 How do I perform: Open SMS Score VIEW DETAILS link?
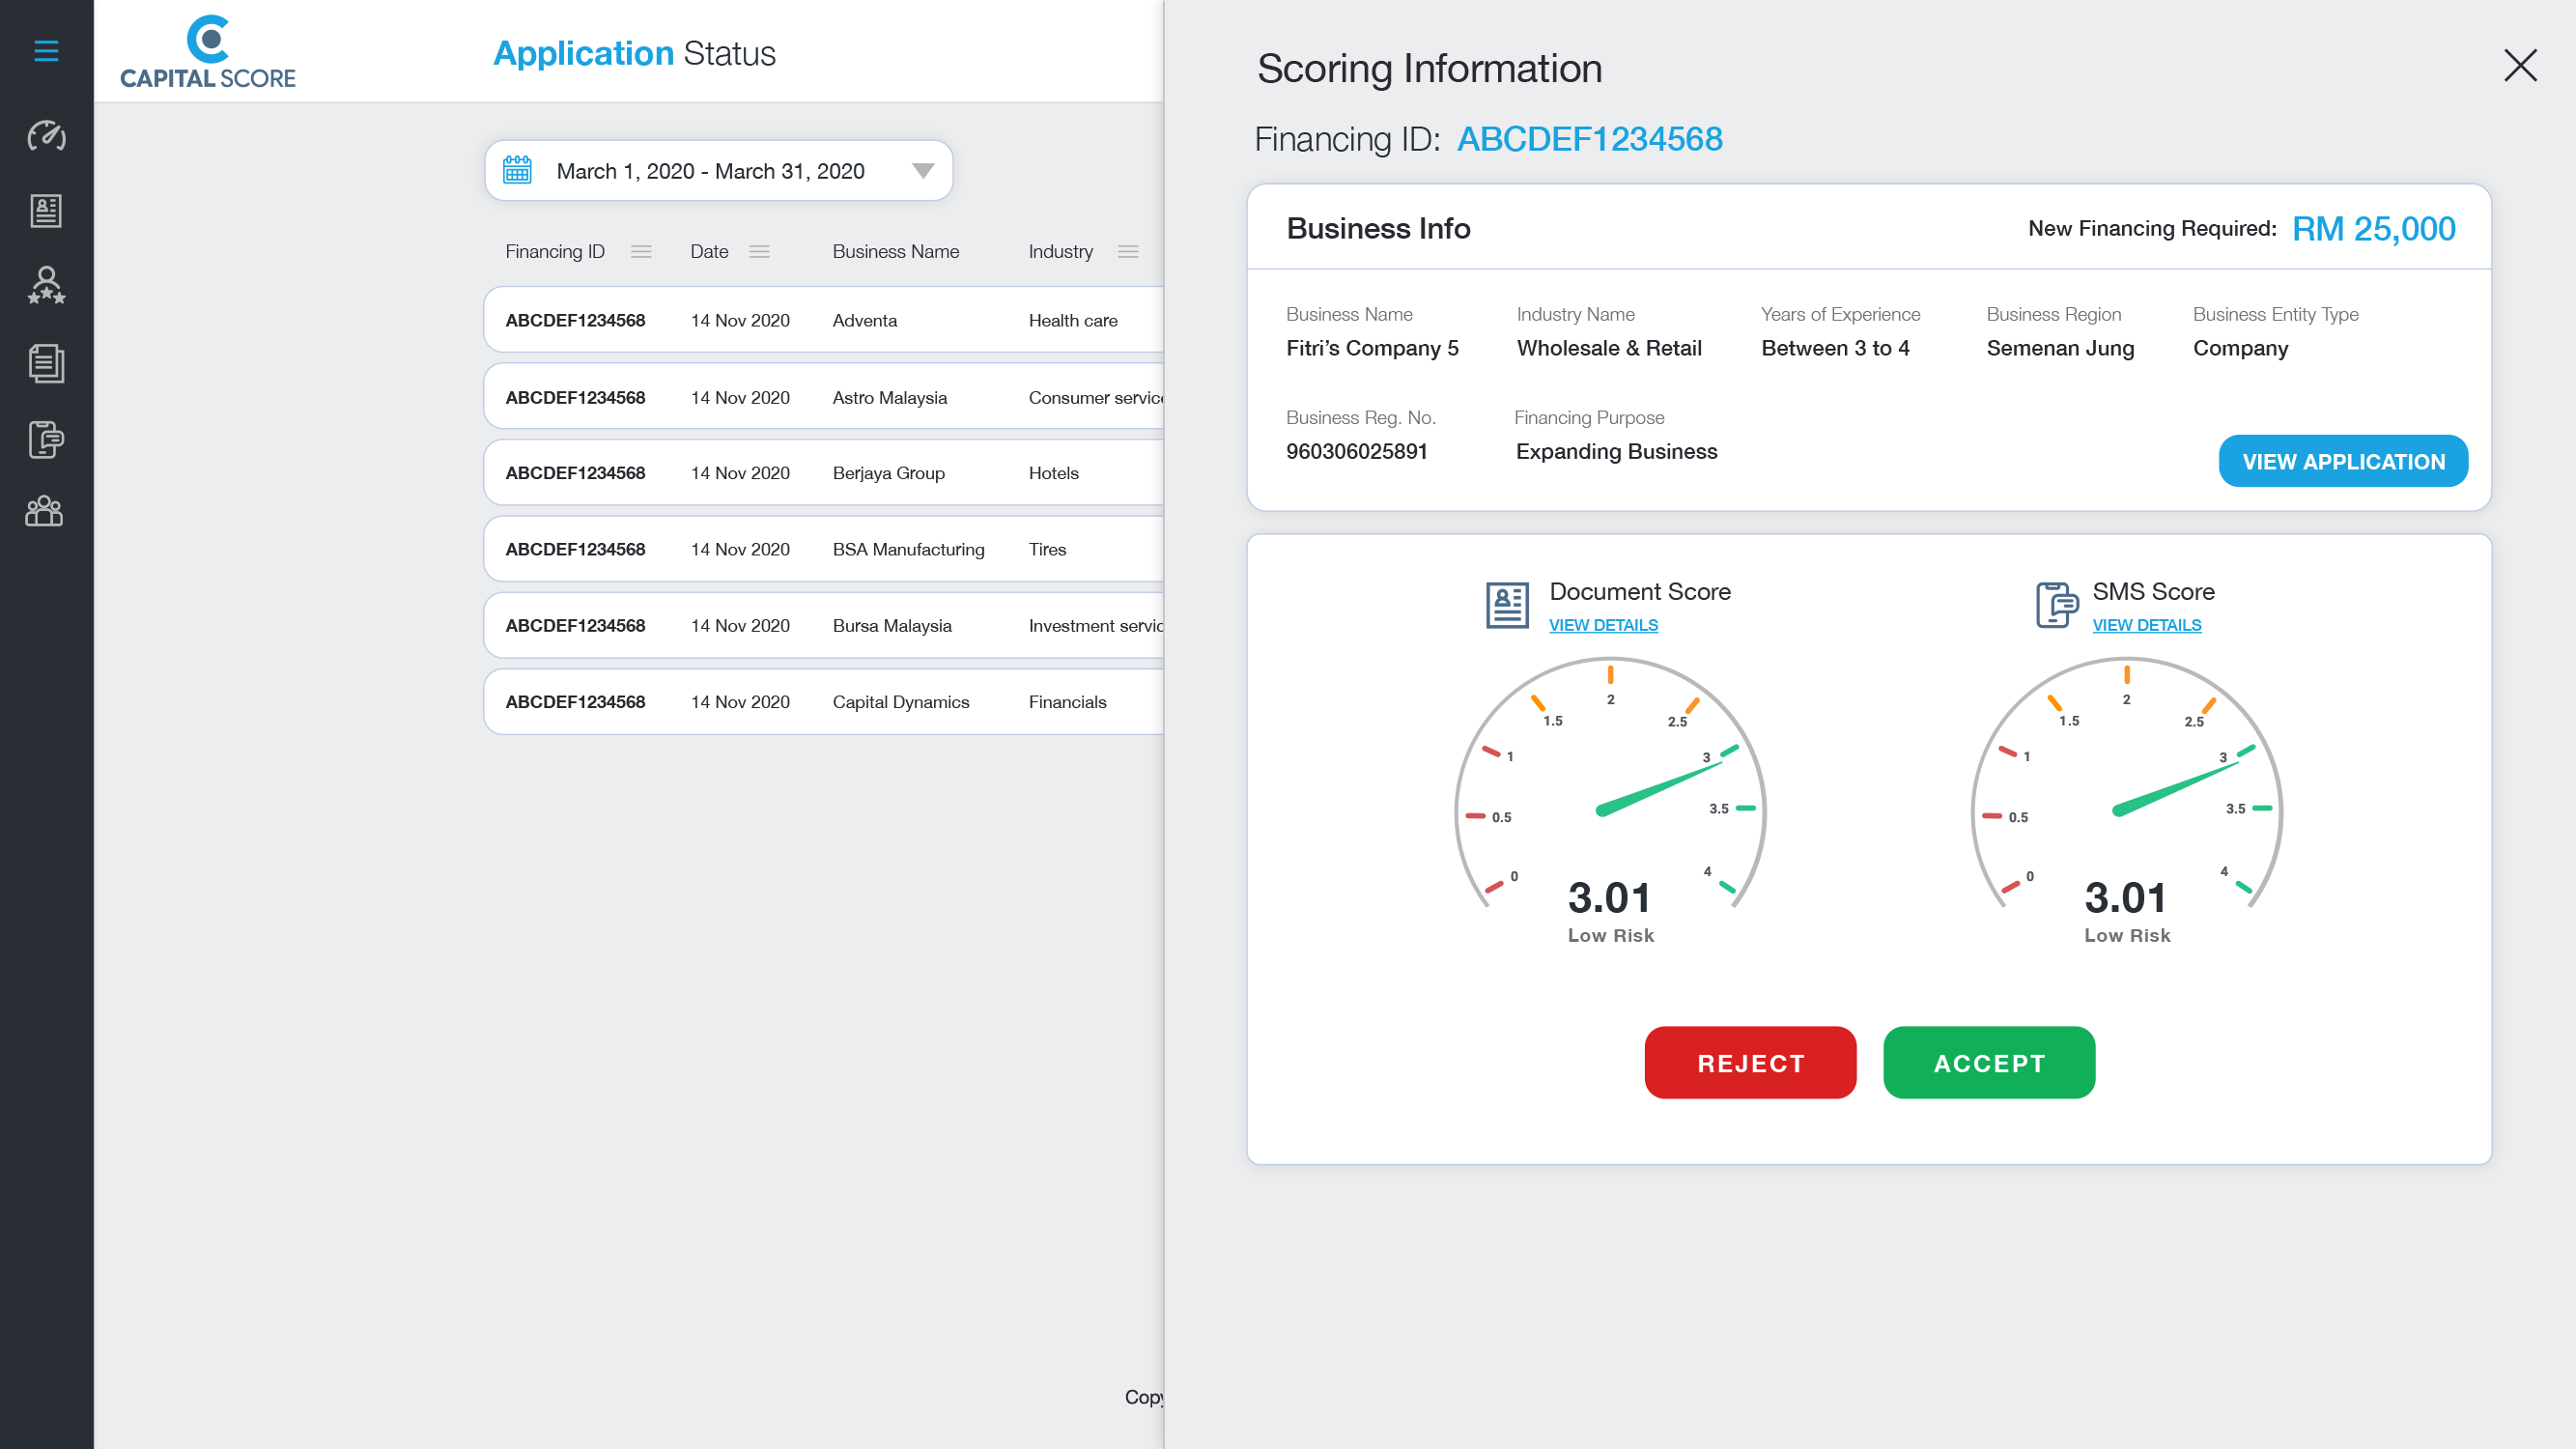tap(2146, 625)
